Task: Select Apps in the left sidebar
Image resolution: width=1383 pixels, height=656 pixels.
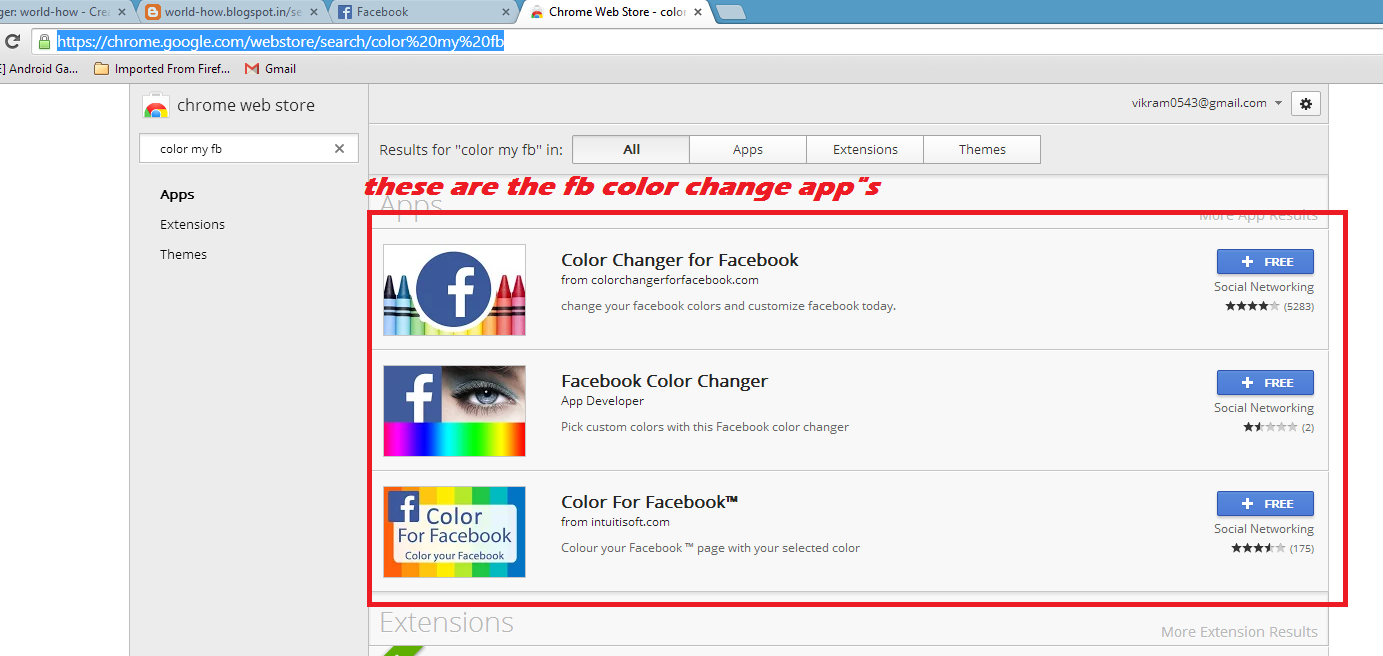Action: pos(177,194)
